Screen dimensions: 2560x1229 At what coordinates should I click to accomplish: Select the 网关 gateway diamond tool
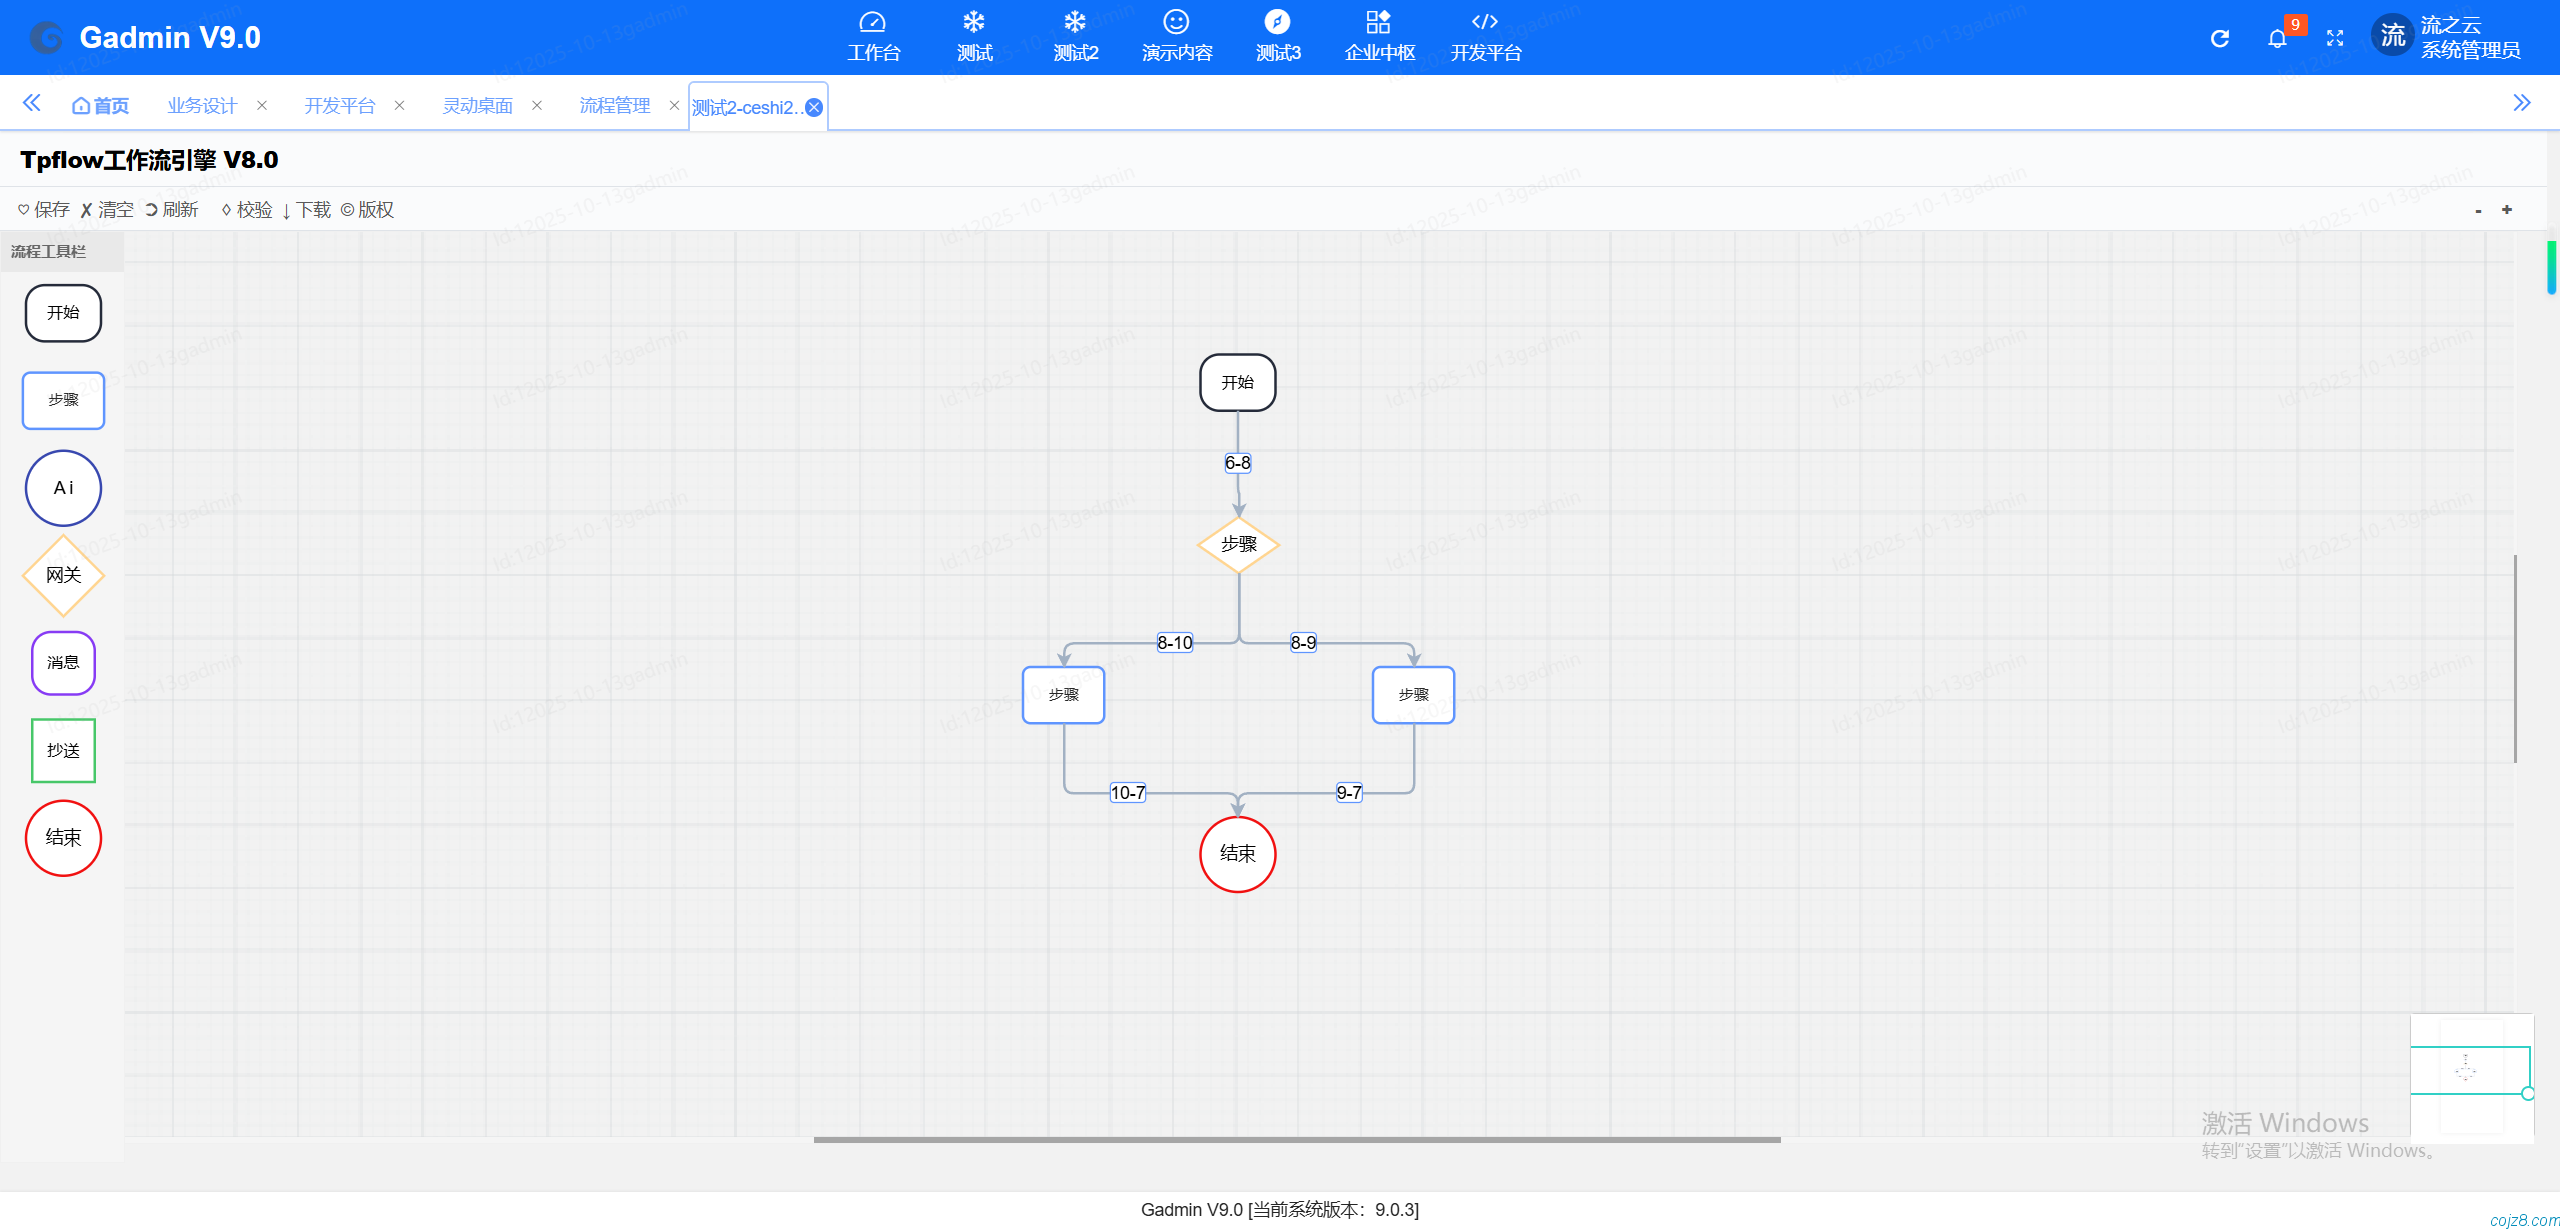[x=63, y=575]
